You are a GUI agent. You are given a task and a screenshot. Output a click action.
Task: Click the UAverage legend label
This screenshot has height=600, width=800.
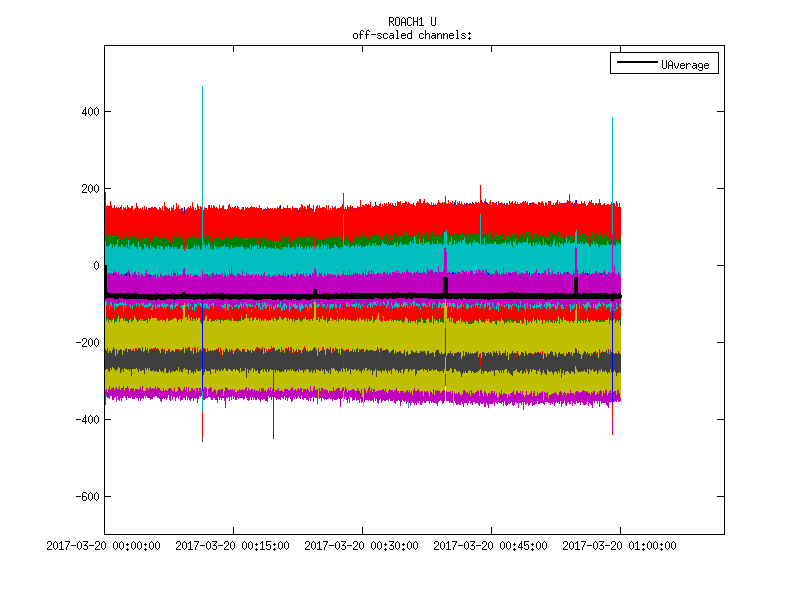pos(685,65)
